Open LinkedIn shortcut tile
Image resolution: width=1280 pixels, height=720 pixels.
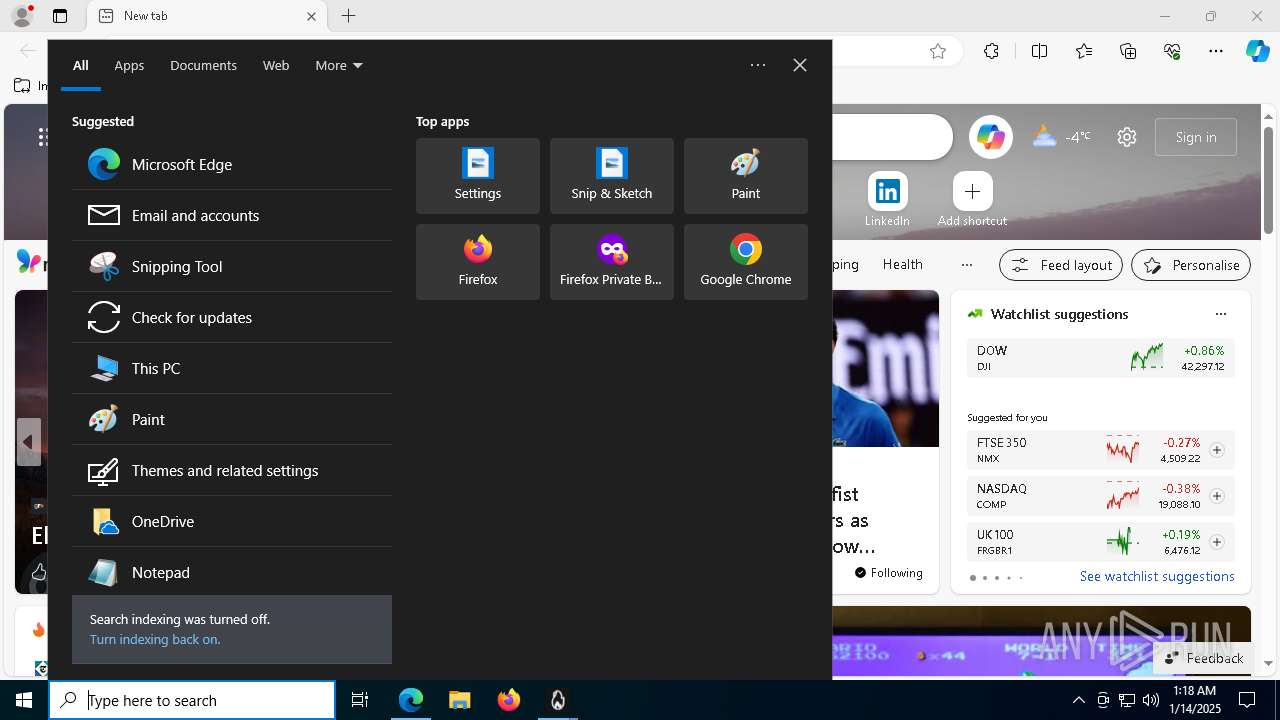coord(887,200)
